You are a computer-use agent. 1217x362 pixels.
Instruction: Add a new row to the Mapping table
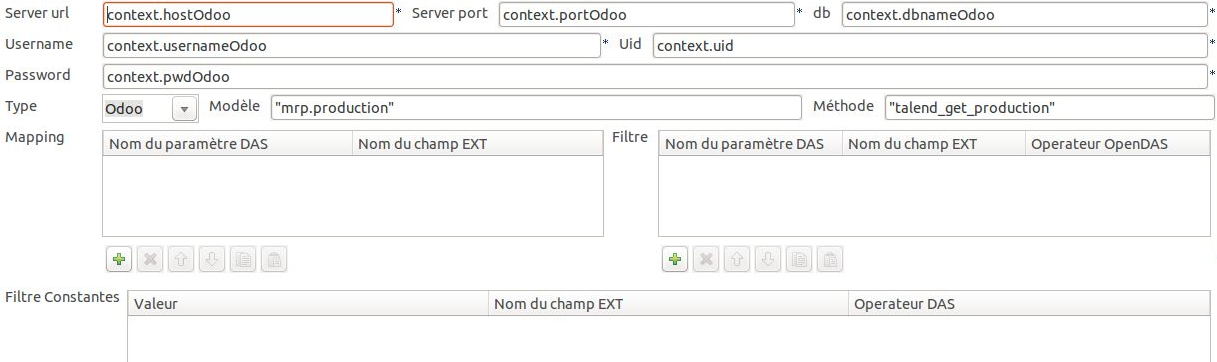point(118,260)
